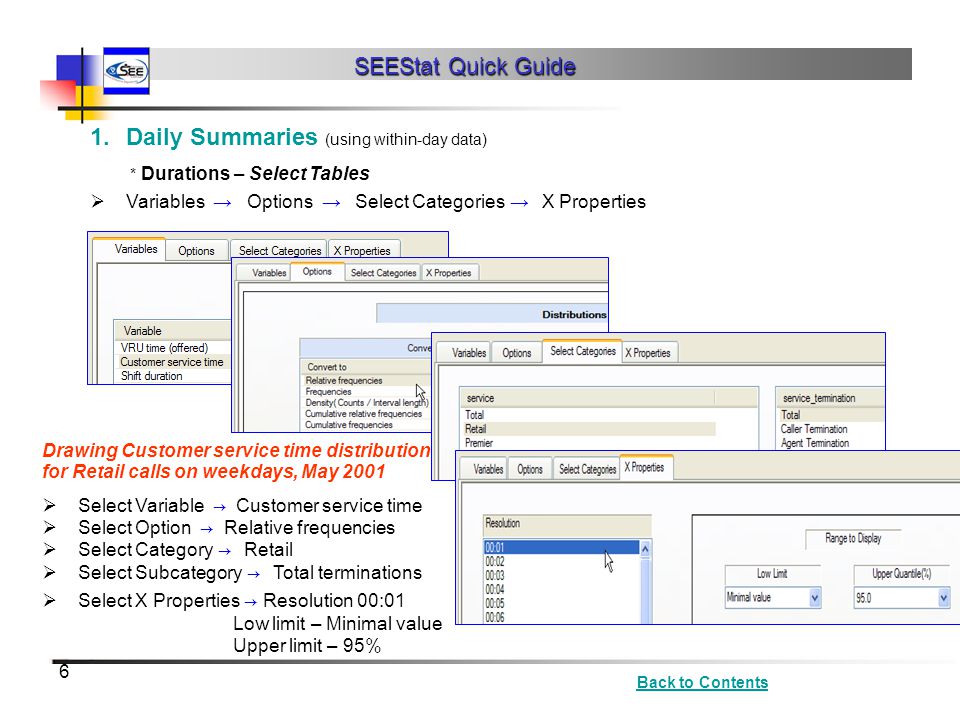
Task: Click Resolution list scrollbar up arrow
Action: pyautogui.click(x=645, y=549)
